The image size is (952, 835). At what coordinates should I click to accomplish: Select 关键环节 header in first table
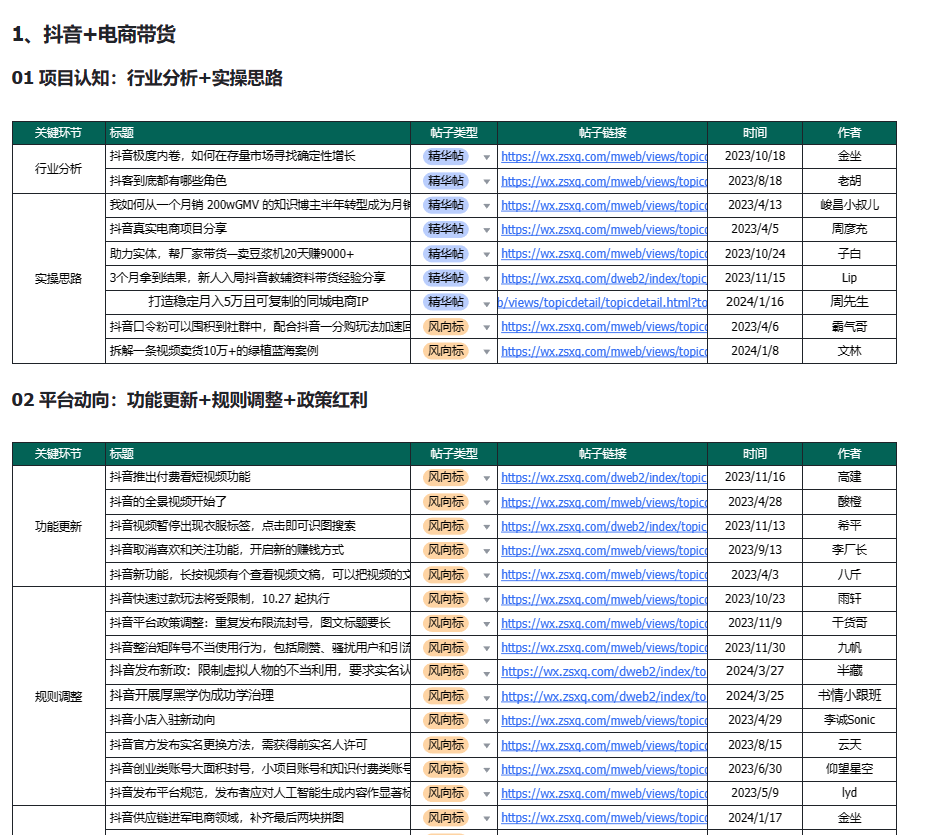click(58, 133)
